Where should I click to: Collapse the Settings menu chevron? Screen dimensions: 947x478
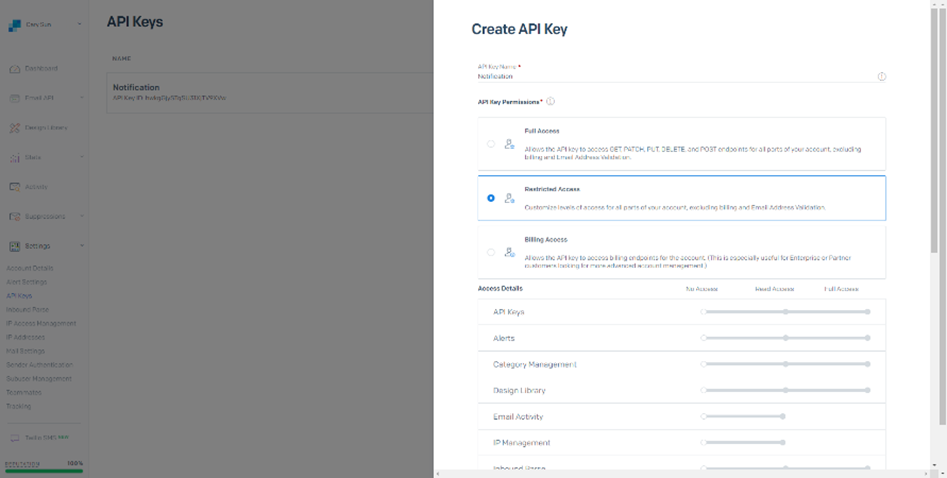(82, 246)
